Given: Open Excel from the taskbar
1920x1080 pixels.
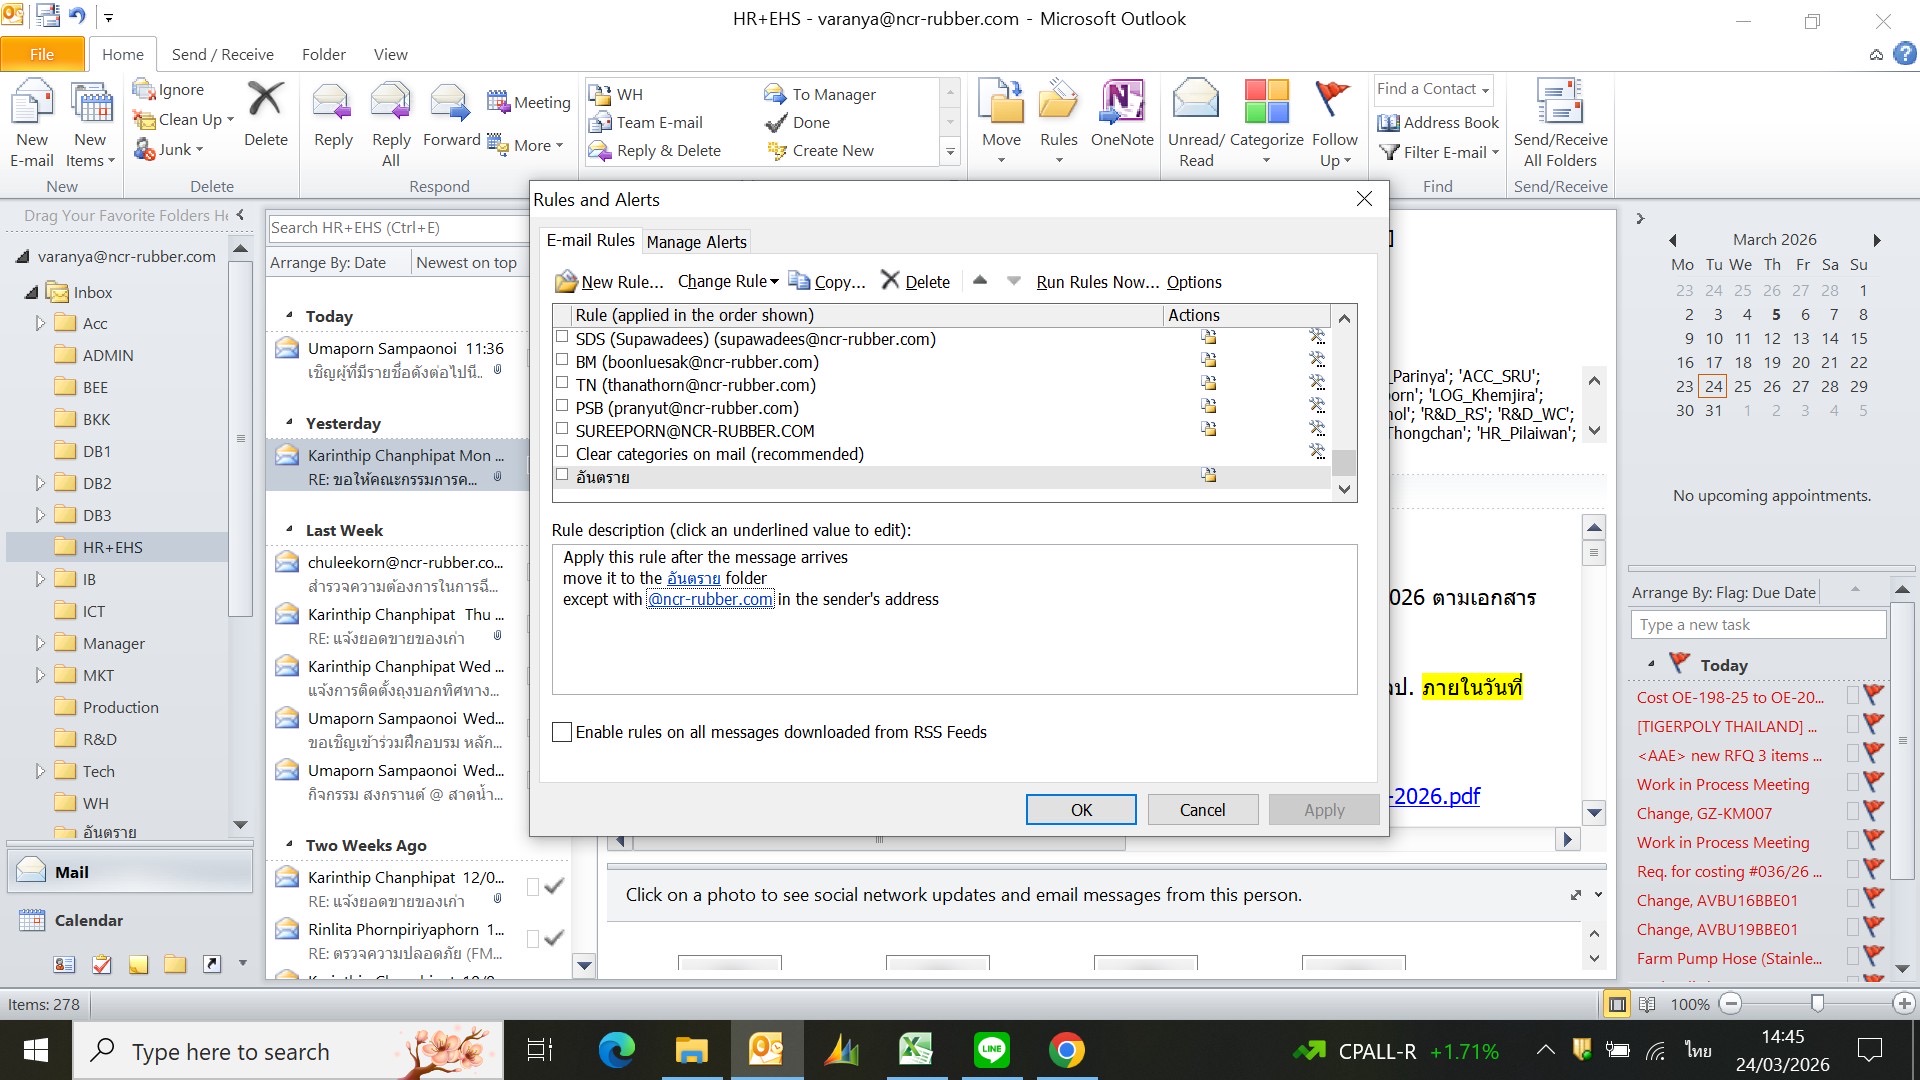Looking at the screenshot, I should pyautogui.click(x=915, y=1050).
